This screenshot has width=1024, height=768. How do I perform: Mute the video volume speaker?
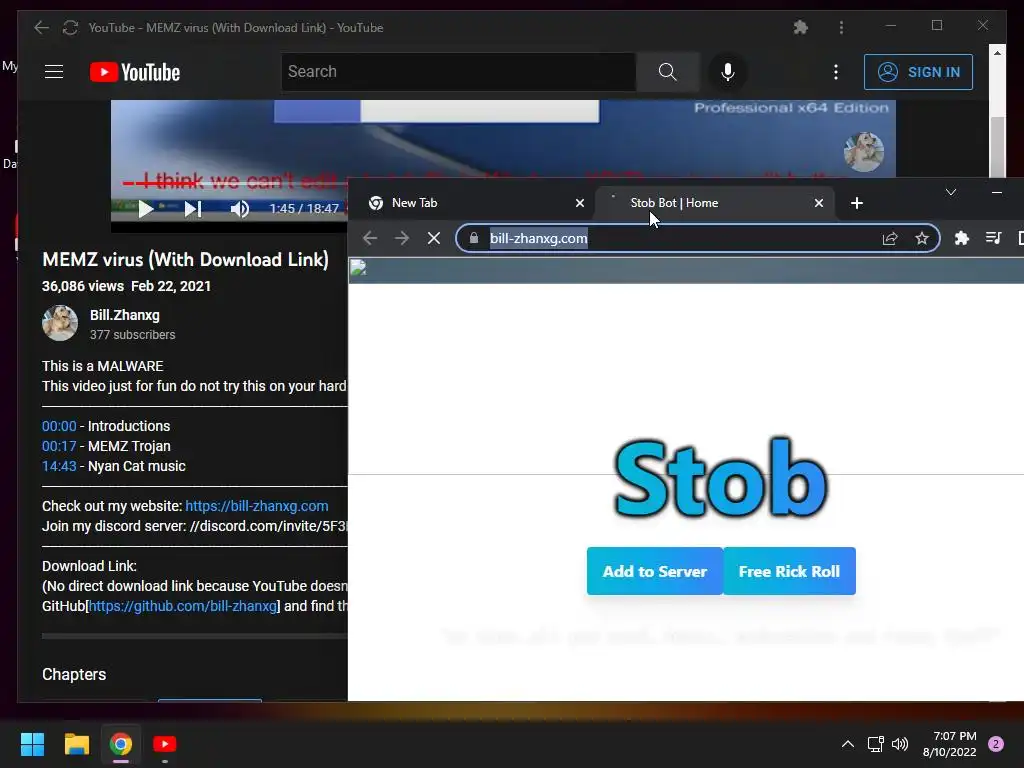tap(240, 209)
